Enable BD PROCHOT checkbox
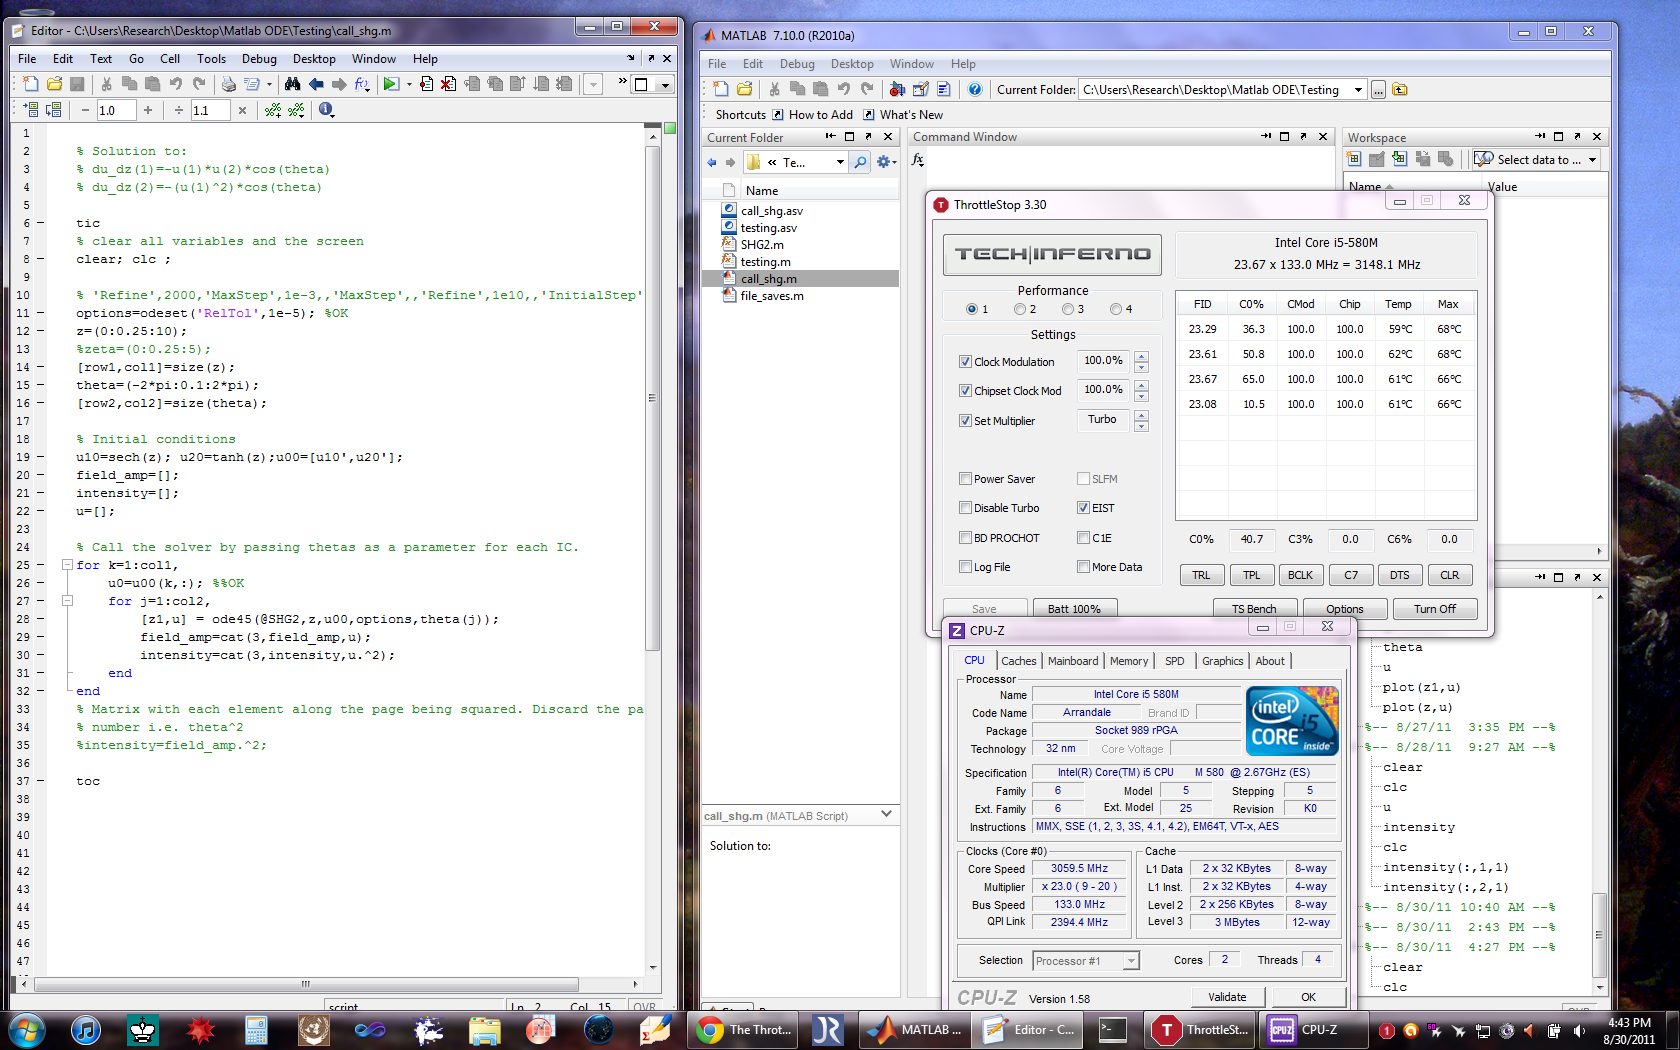This screenshot has height=1050, width=1680. [965, 538]
